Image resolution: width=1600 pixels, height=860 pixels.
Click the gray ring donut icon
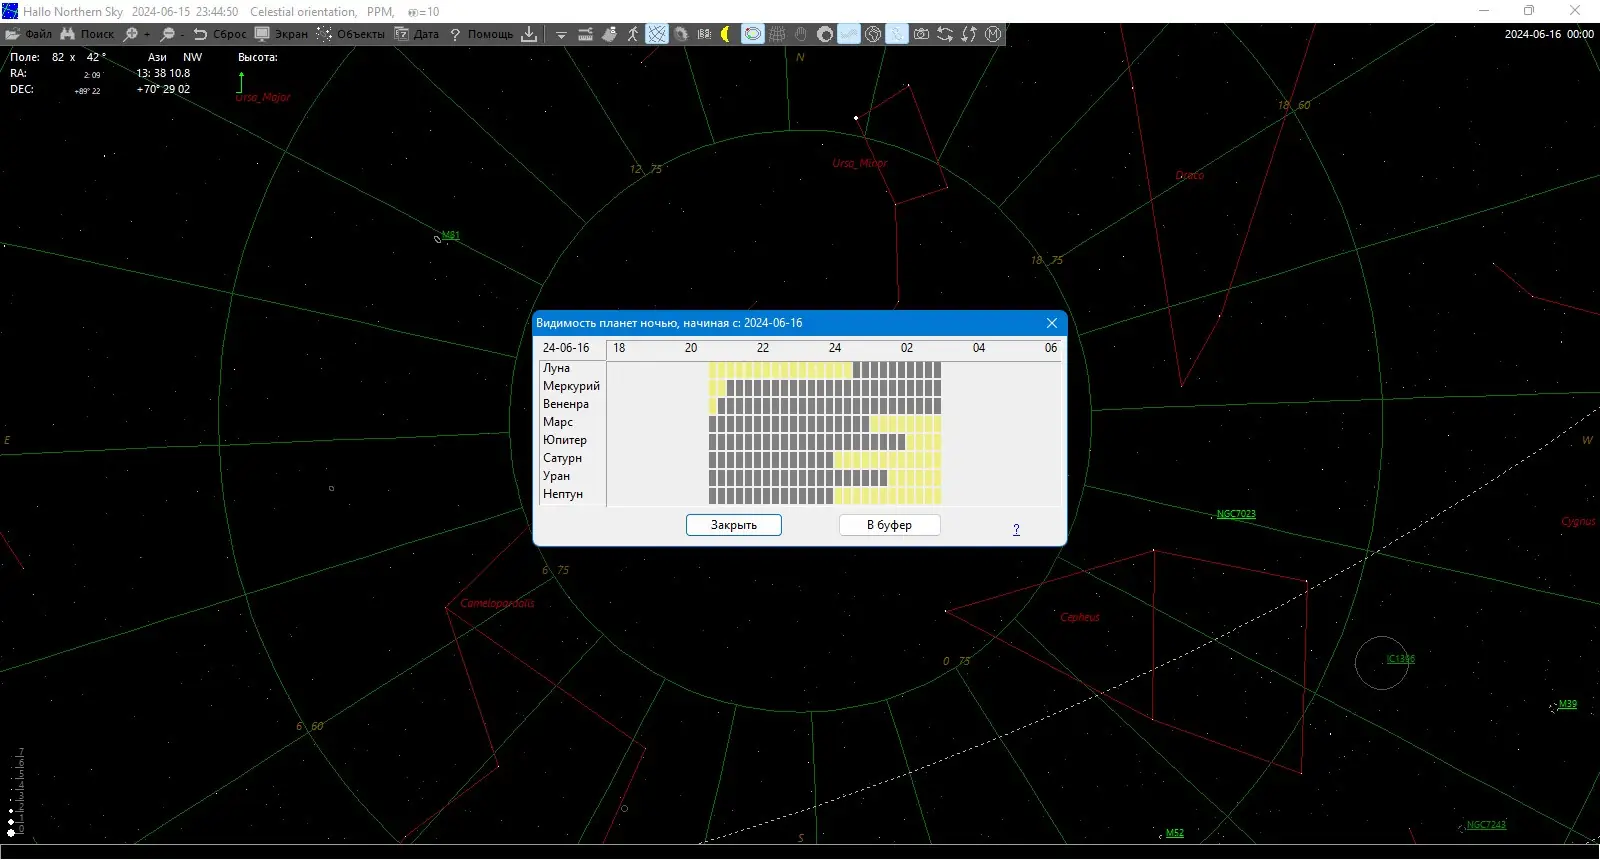point(825,34)
